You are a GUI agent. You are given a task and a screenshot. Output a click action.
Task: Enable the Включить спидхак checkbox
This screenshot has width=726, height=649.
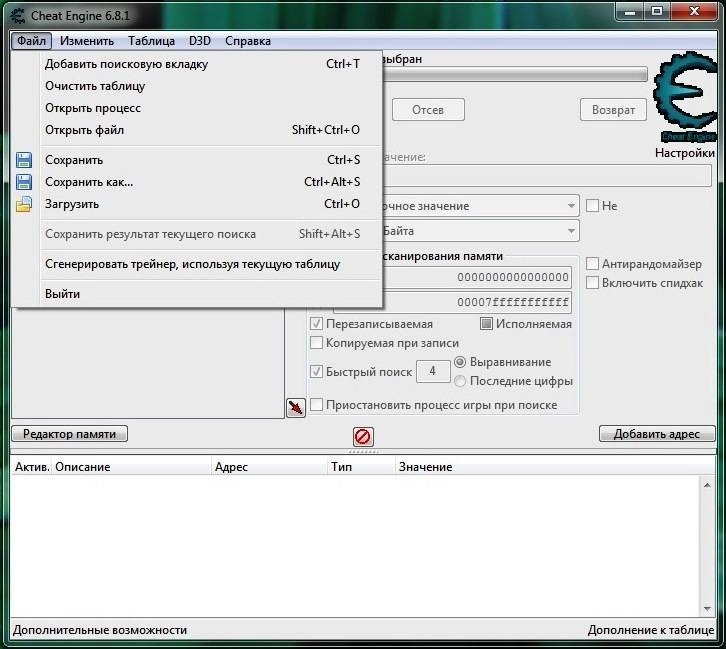coord(592,283)
